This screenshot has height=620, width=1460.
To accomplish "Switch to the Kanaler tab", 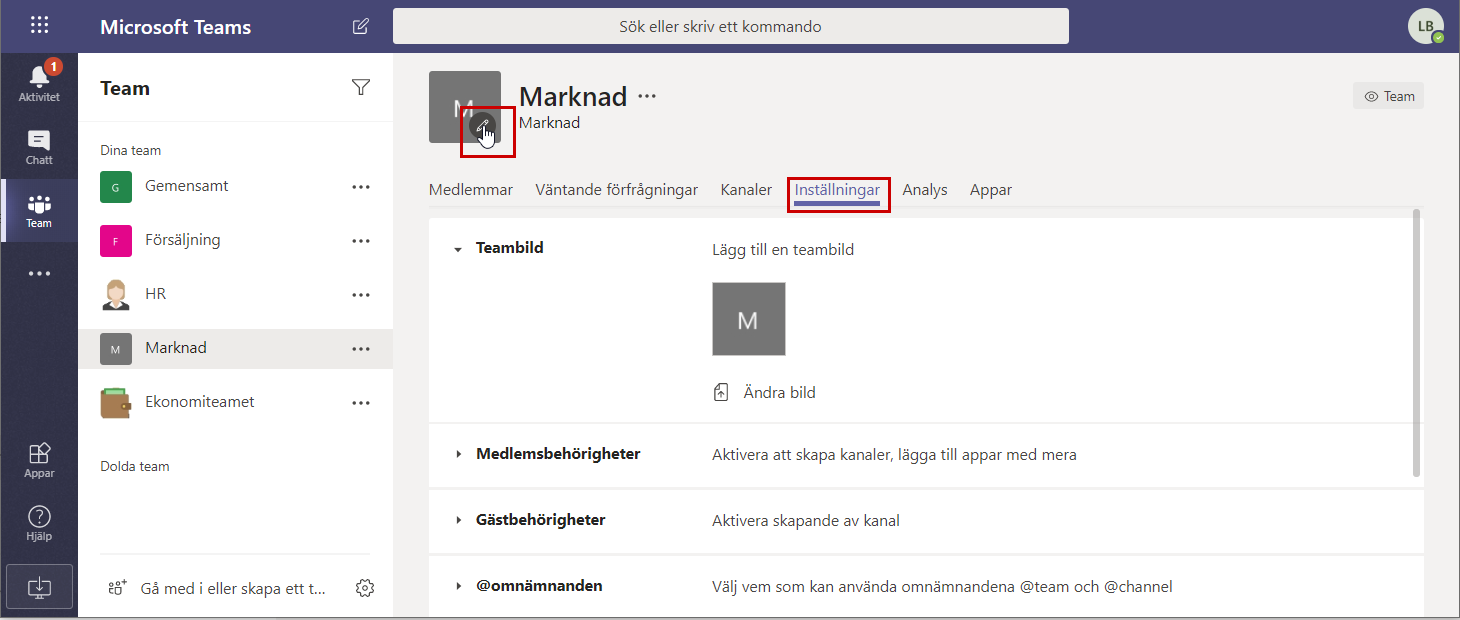I will tap(746, 190).
